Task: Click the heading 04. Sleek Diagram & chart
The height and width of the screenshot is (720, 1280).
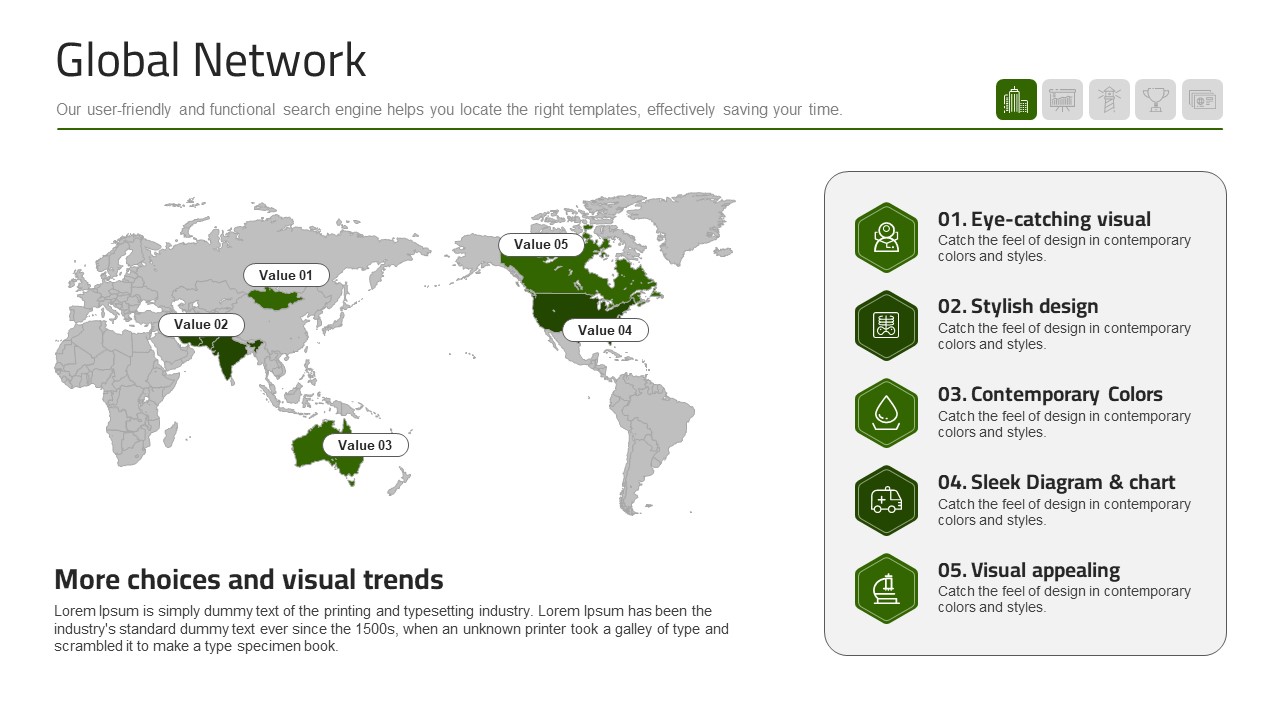Action: coord(1056,482)
